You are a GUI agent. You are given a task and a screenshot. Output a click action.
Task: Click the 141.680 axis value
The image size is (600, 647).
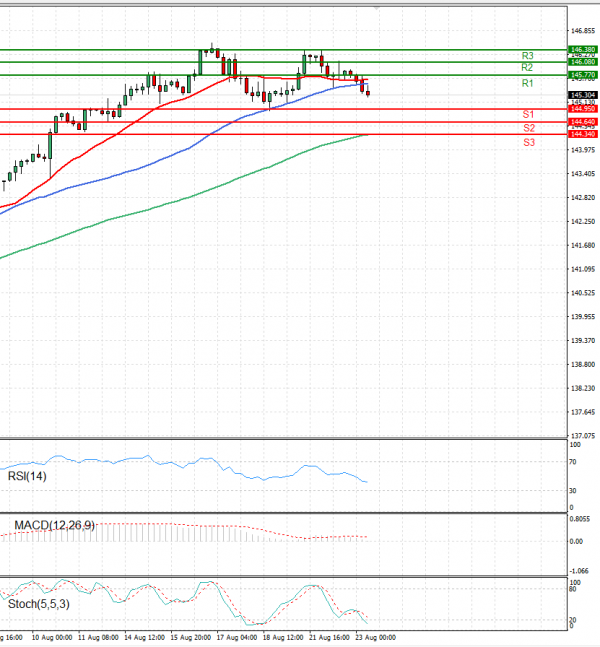click(x=583, y=246)
